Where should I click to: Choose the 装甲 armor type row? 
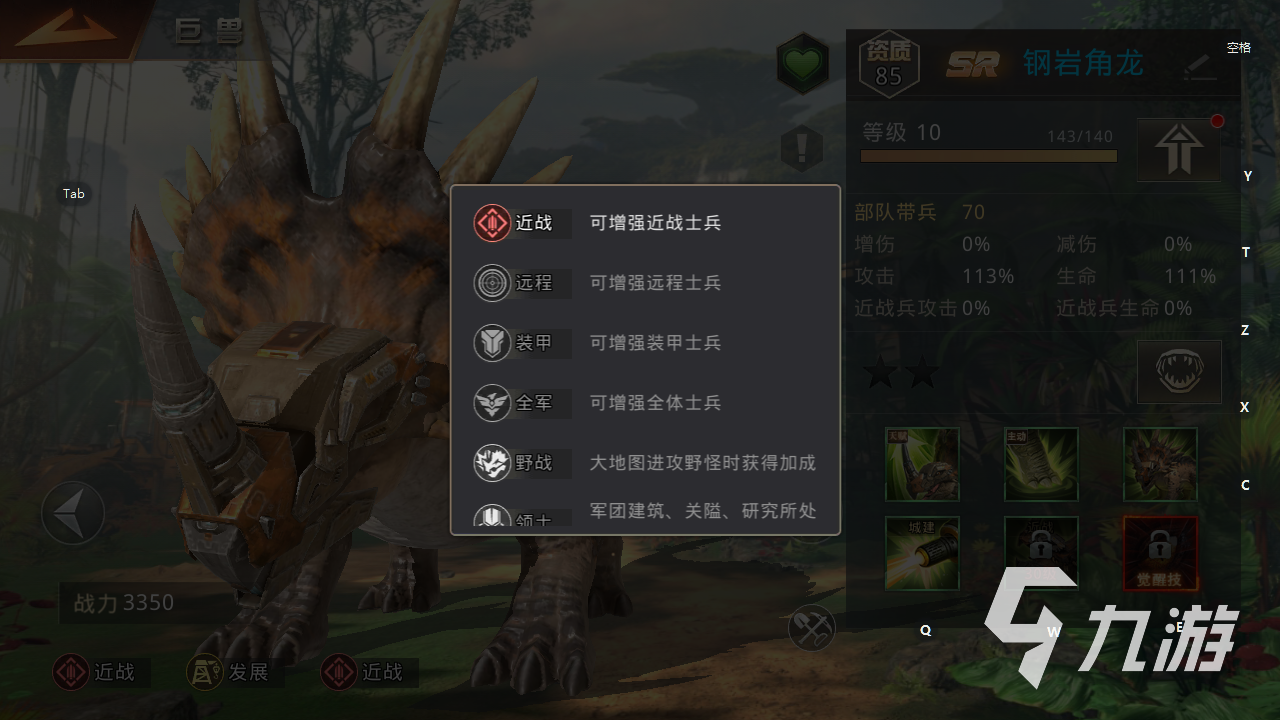(x=645, y=343)
